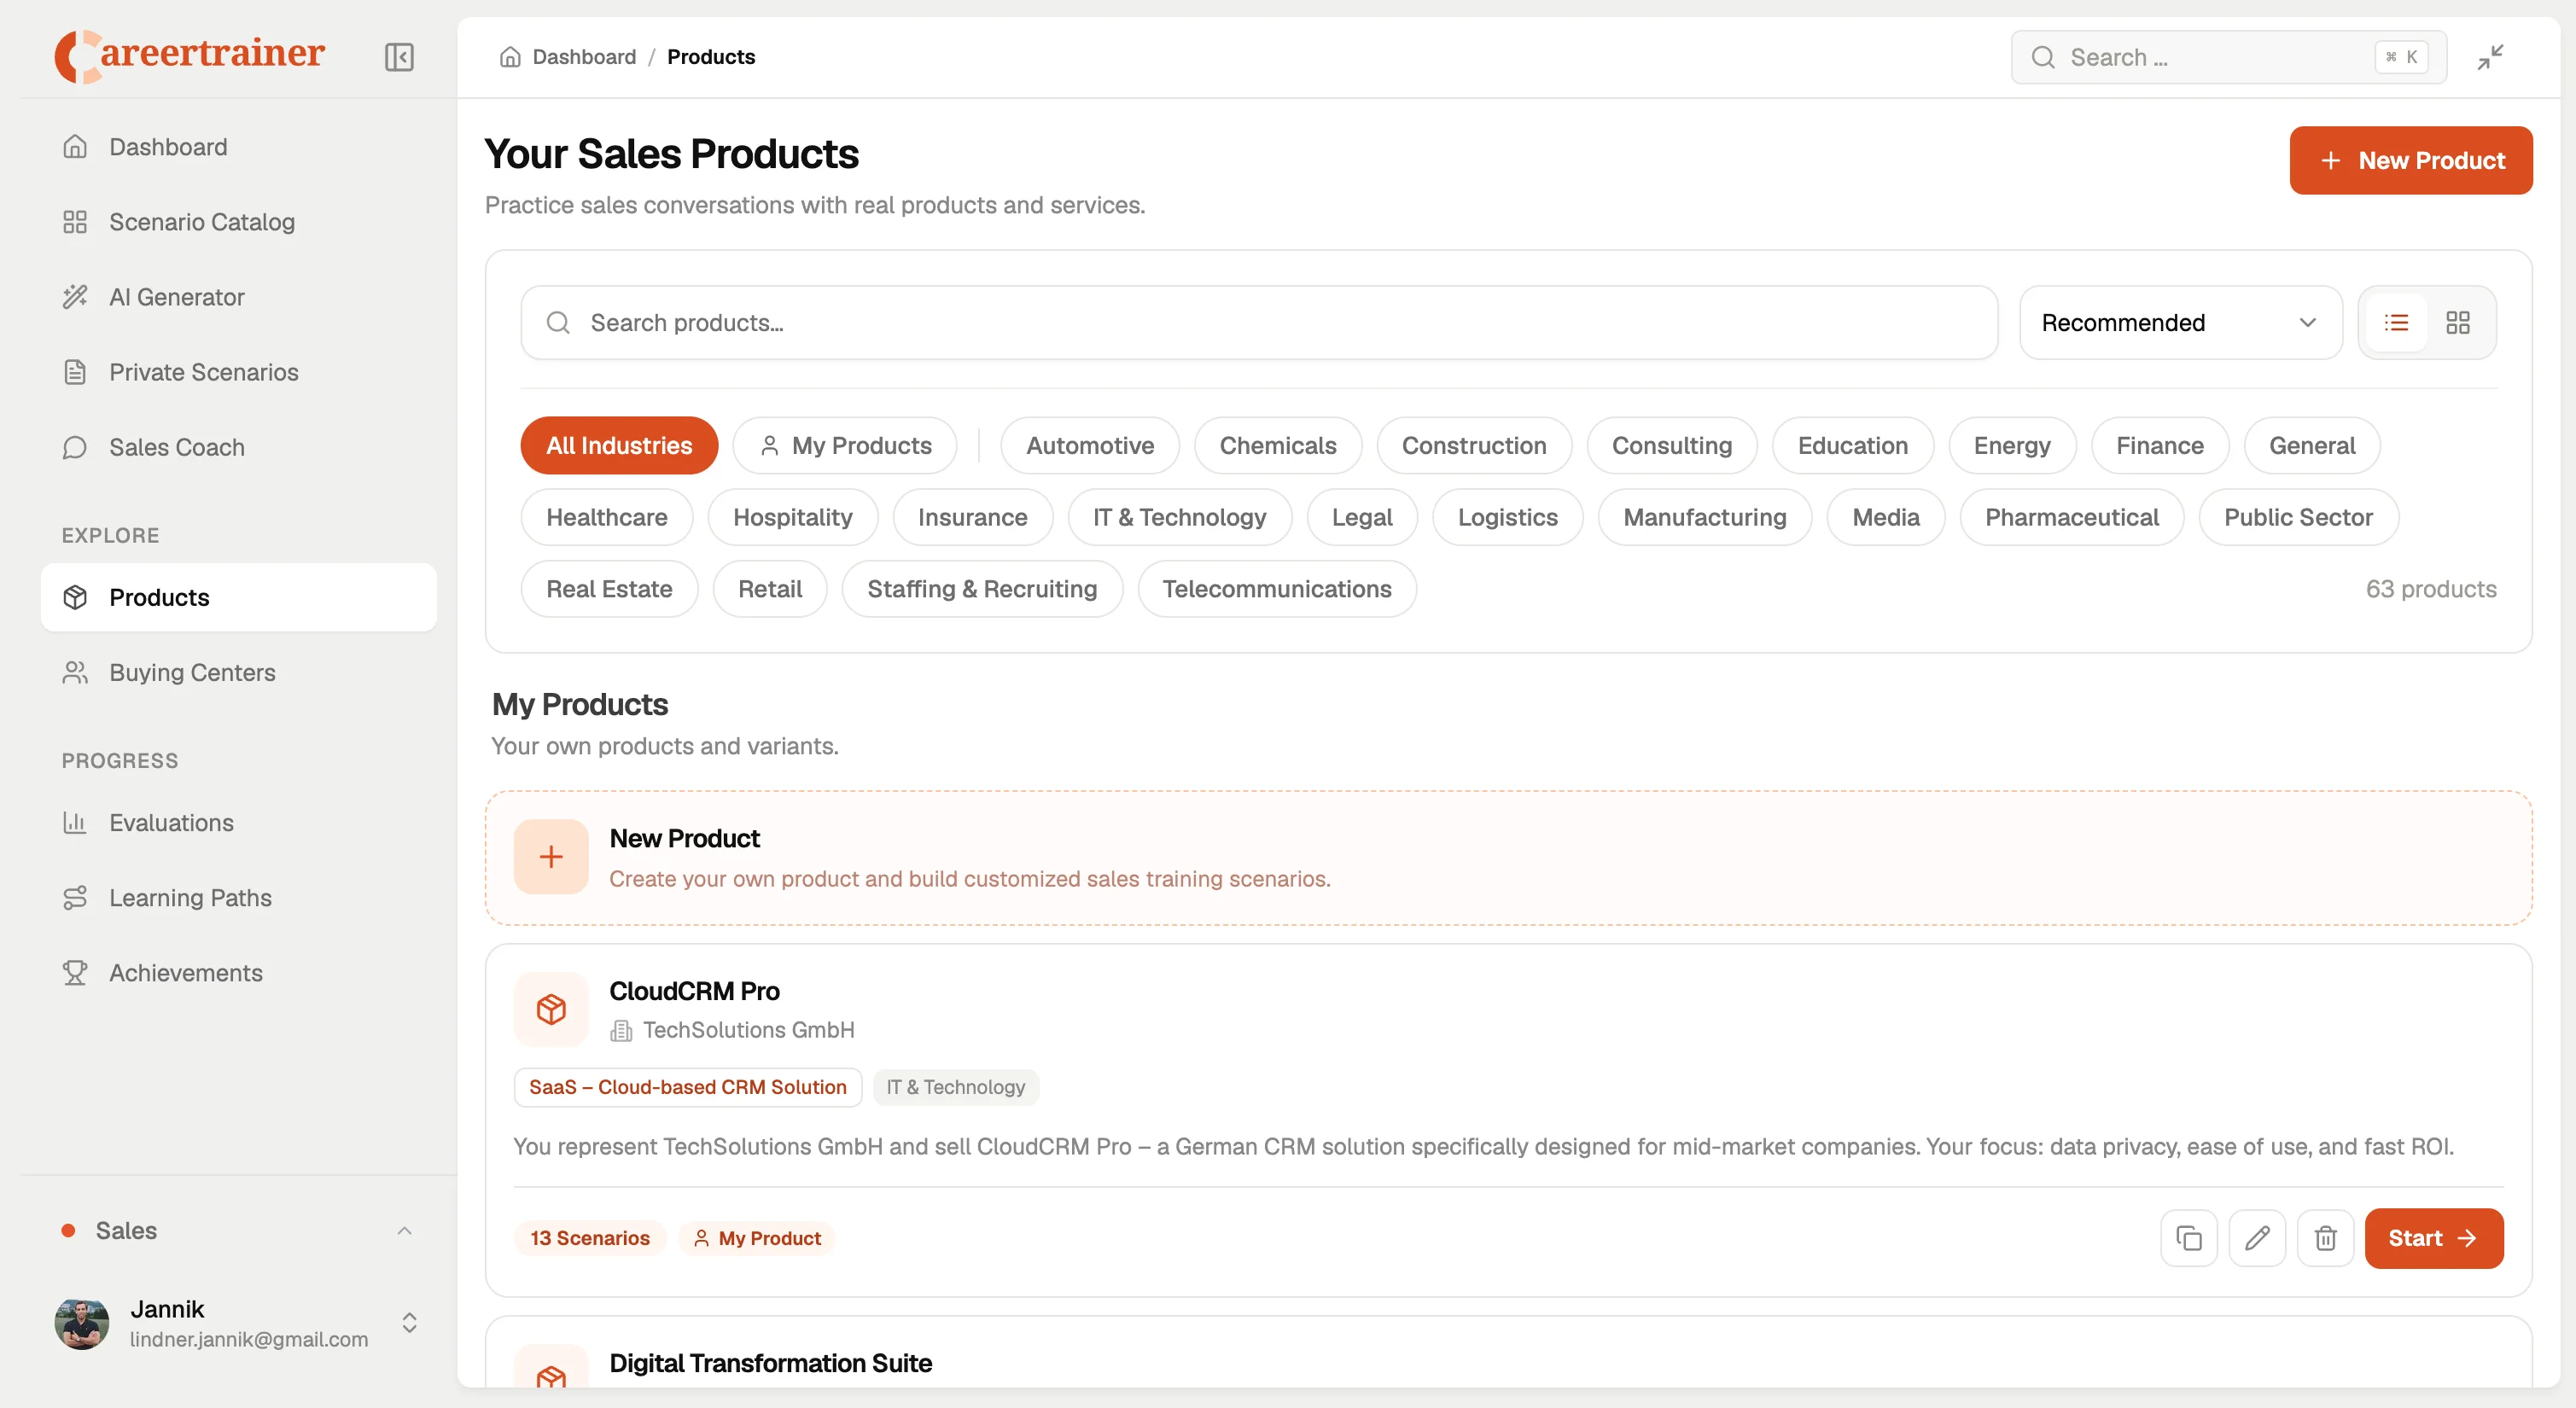The image size is (2576, 1408).
Task: Filter by Education industry
Action: pyautogui.click(x=1852, y=445)
